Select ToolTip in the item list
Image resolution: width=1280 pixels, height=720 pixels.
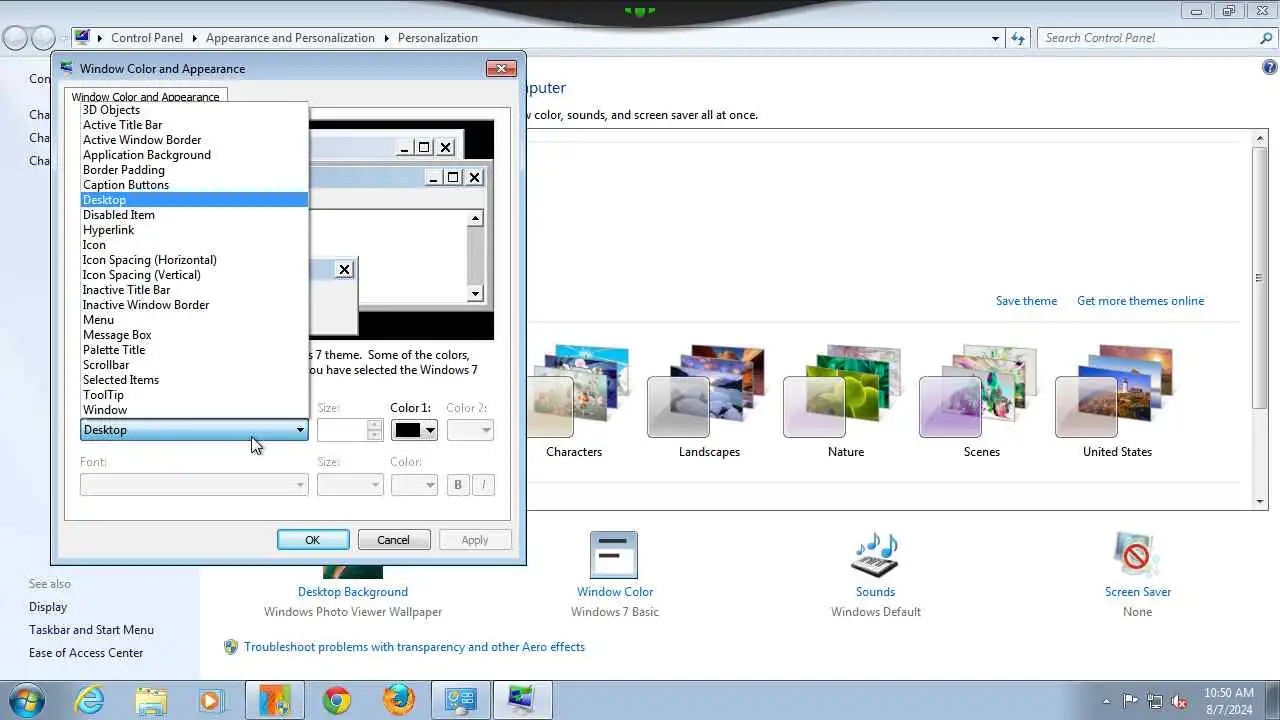pos(194,395)
